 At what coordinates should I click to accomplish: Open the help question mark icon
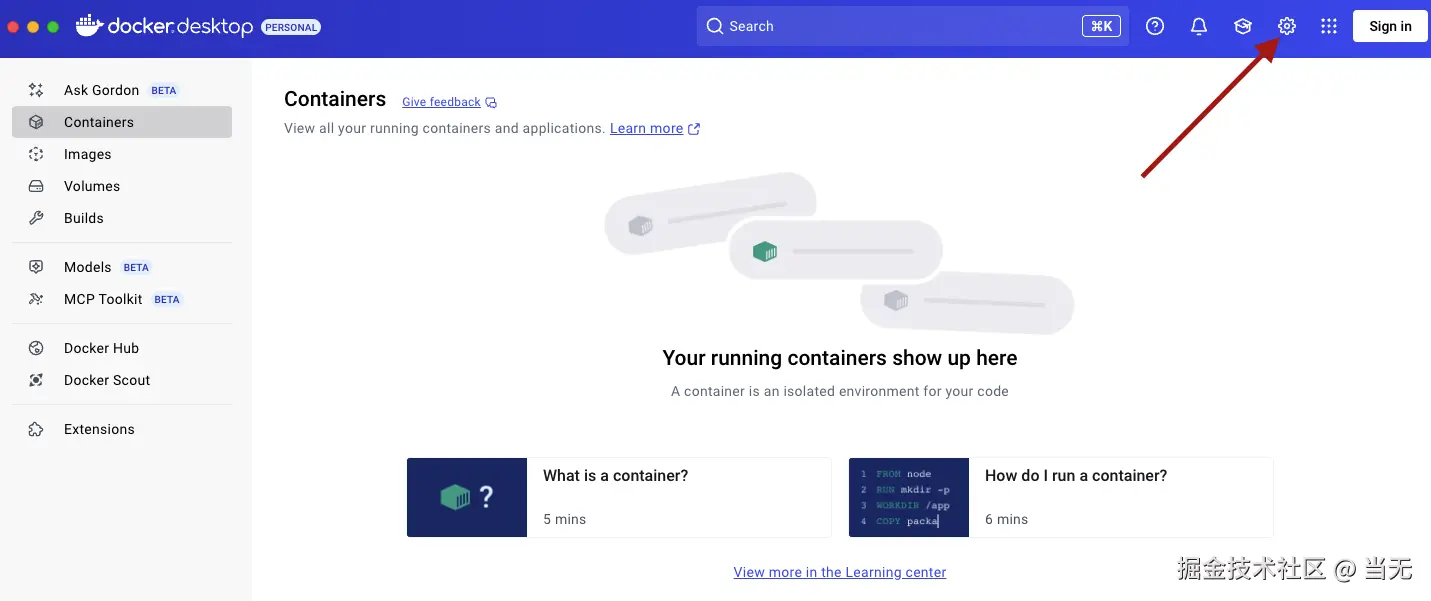tap(1155, 26)
